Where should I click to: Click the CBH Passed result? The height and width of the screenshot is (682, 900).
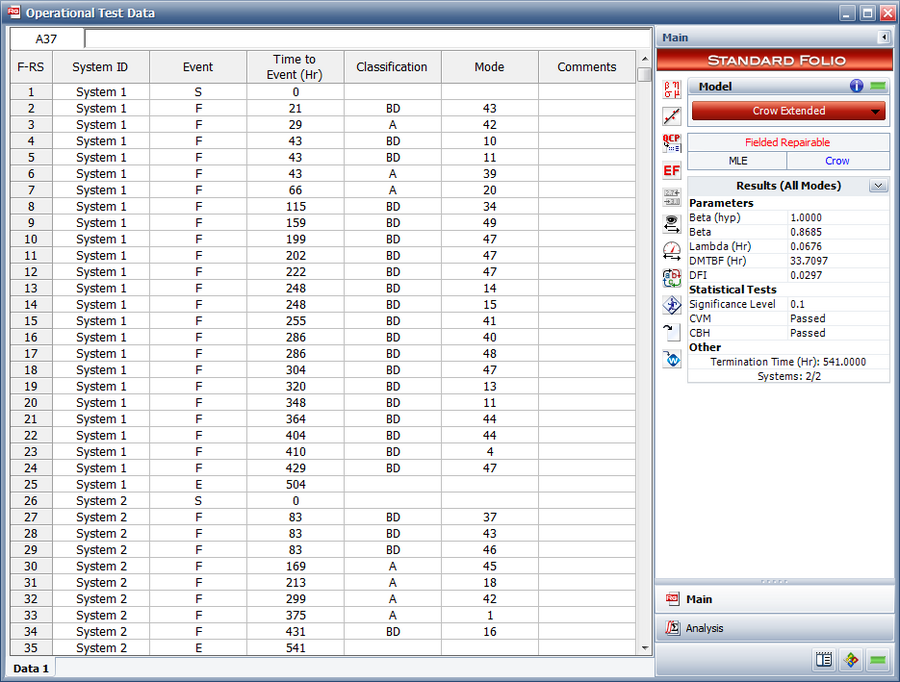coord(808,333)
